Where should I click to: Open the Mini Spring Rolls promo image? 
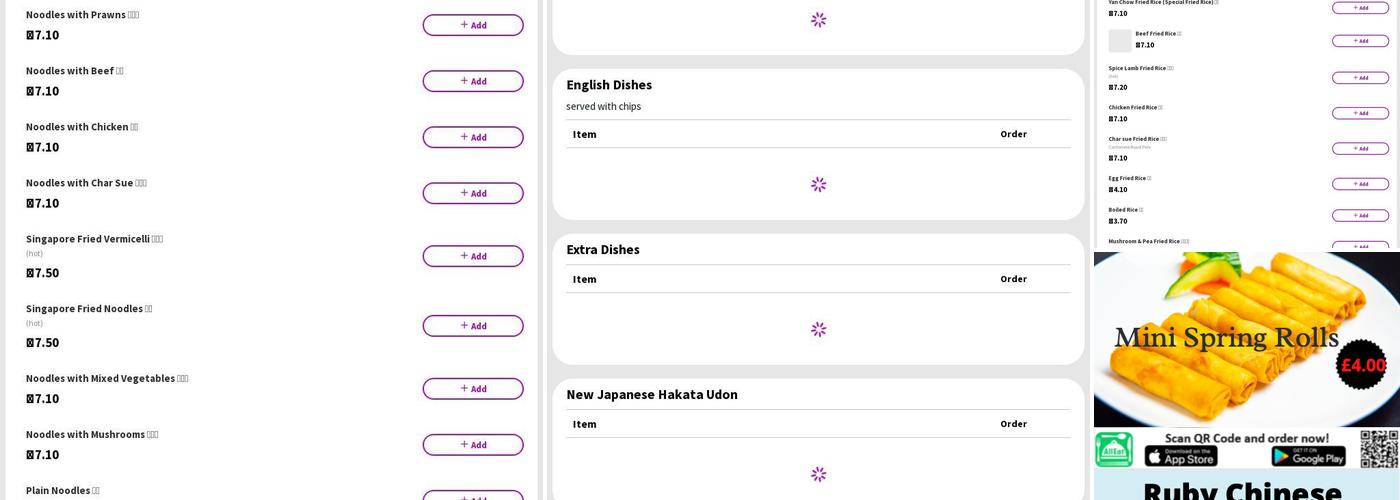click(1246, 340)
